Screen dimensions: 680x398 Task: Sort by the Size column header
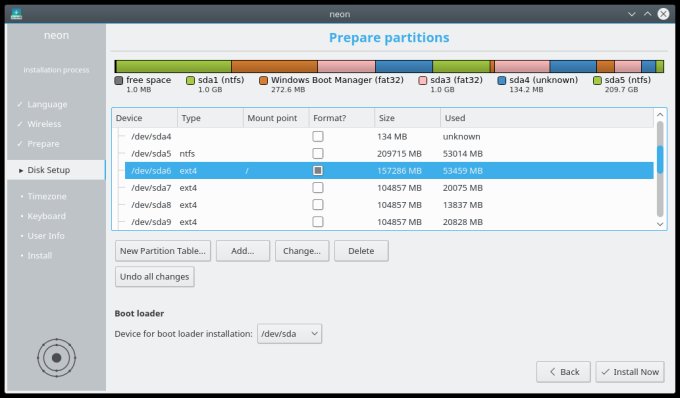(408, 118)
